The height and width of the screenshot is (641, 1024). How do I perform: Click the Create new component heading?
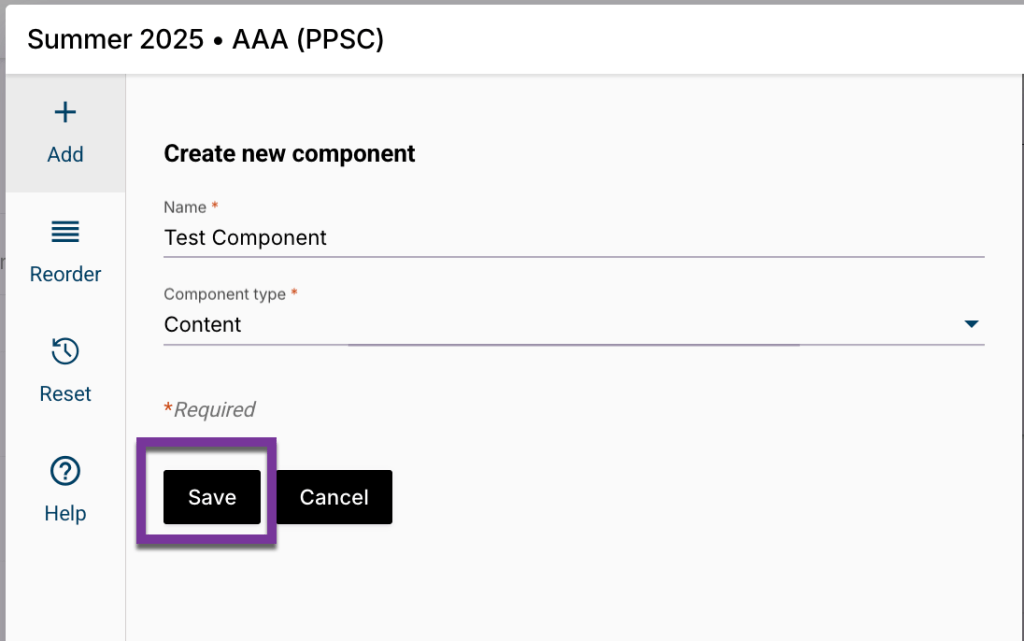coord(289,153)
